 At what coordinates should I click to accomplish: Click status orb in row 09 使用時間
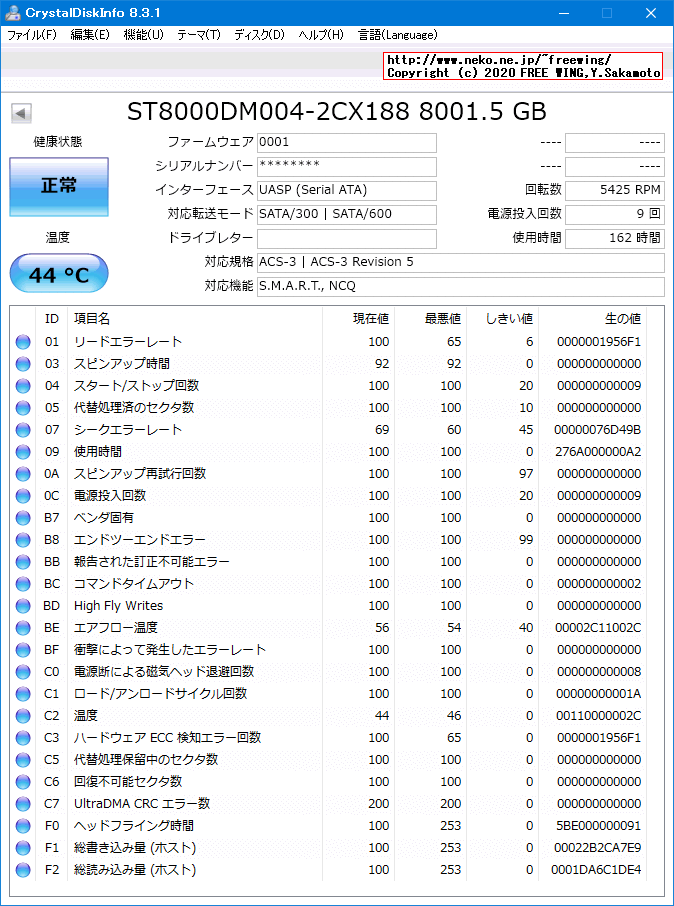coord(23,452)
